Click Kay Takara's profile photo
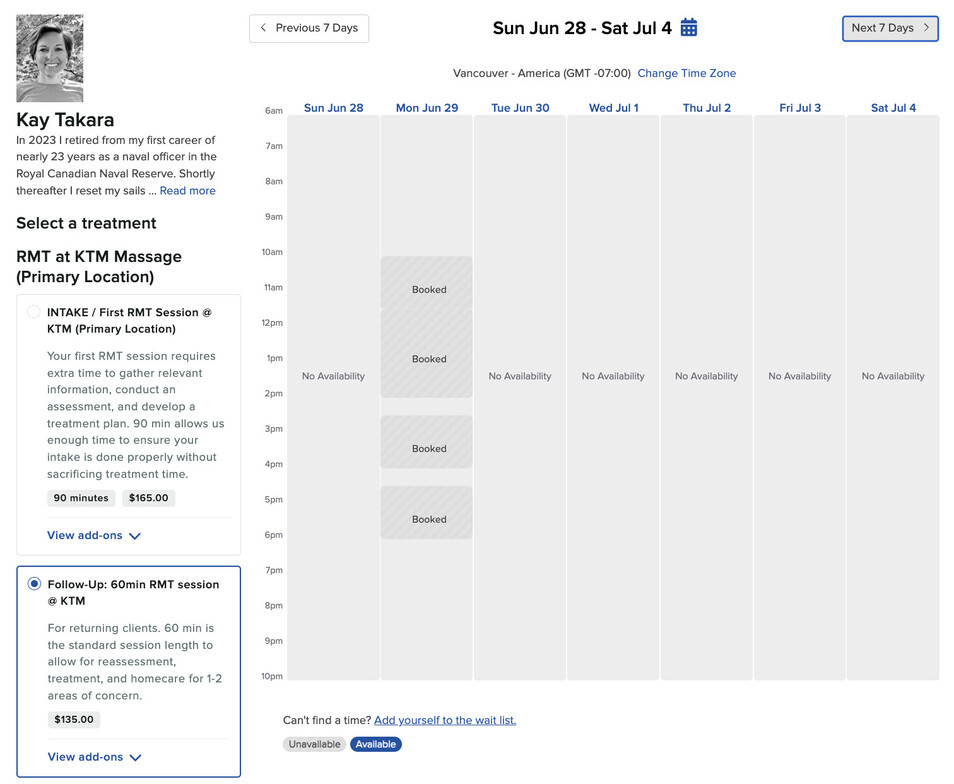This screenshot has width=954, height=784. [49, 58]
